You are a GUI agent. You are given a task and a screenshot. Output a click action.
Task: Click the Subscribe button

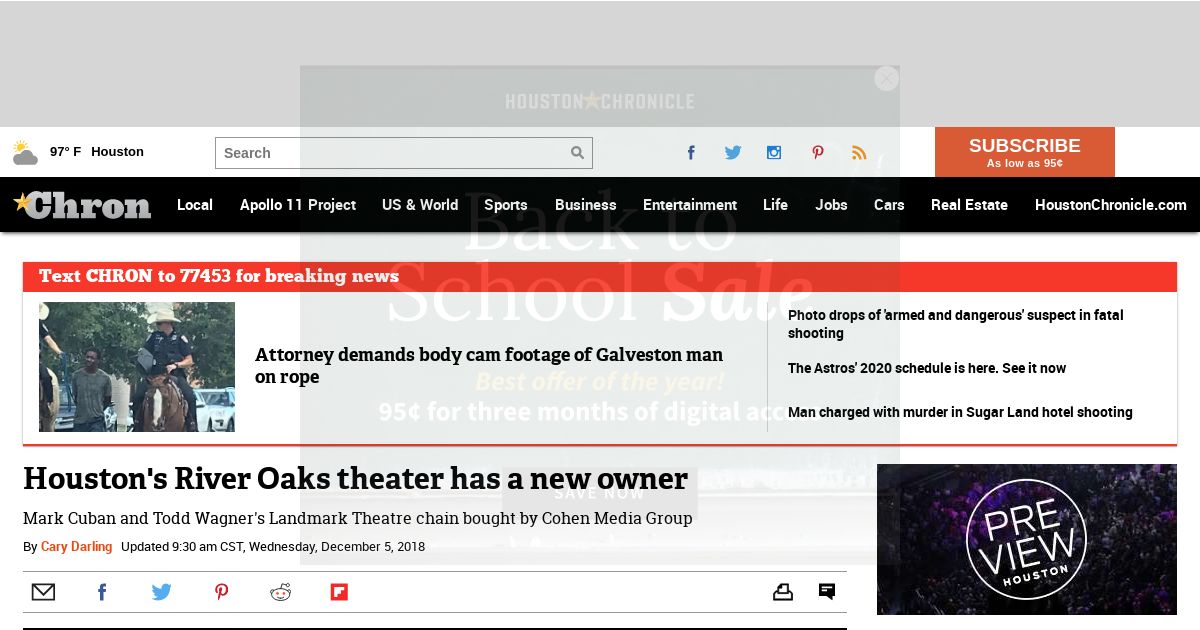pyautogui.click(x=1024, y=152)
